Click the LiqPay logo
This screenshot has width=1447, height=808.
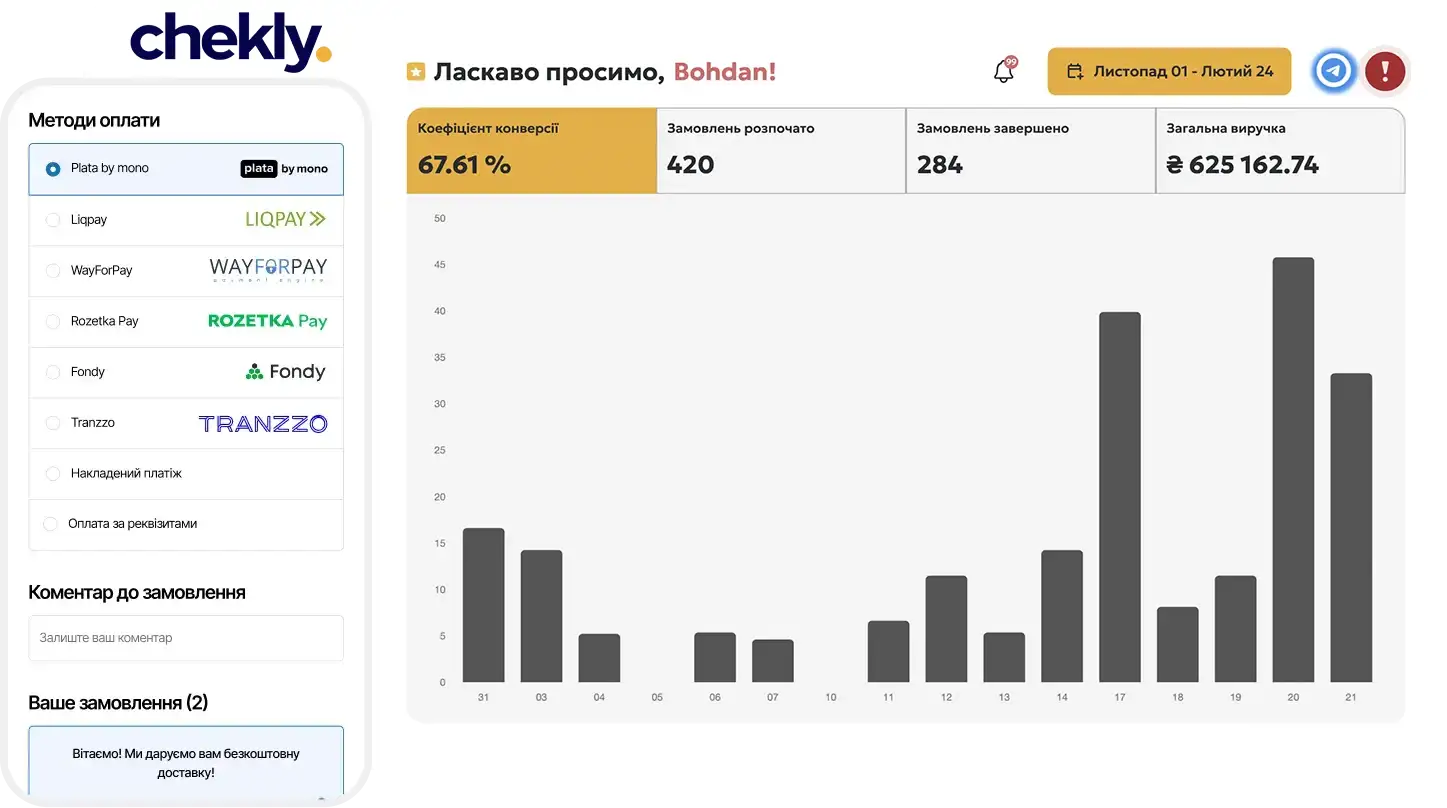coord(285,219)
